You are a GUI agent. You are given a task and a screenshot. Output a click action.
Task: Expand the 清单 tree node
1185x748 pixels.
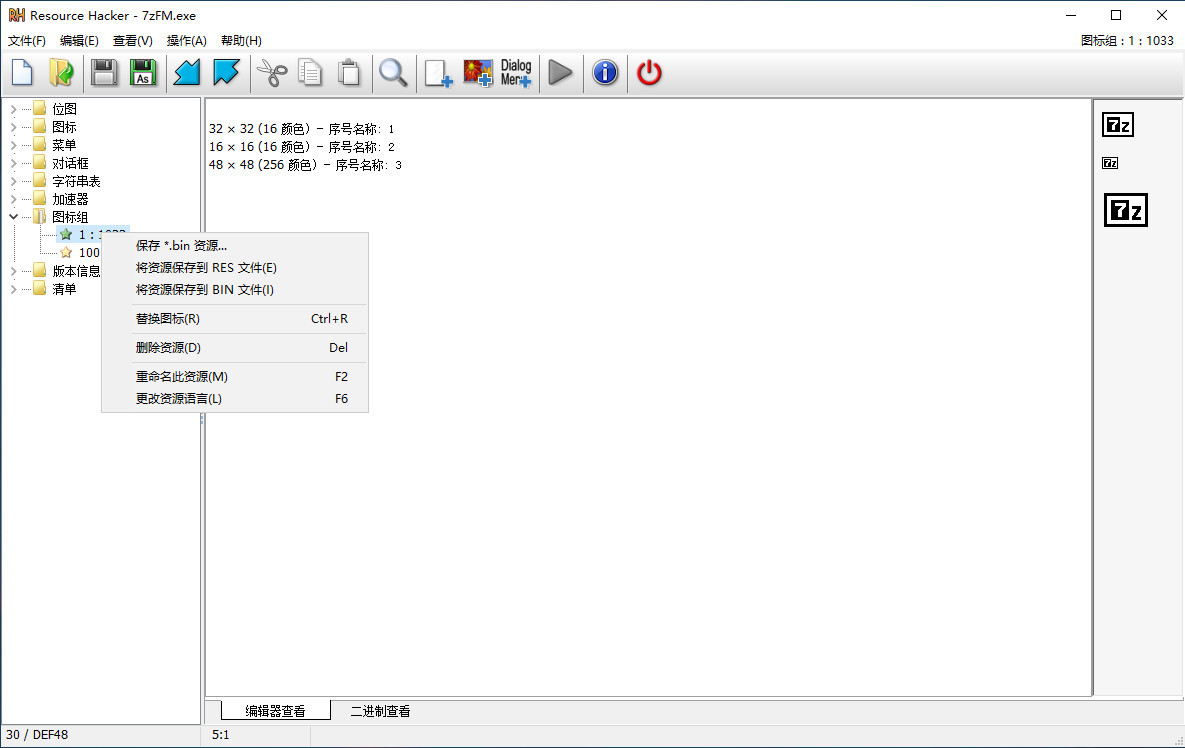pos(13,289)
